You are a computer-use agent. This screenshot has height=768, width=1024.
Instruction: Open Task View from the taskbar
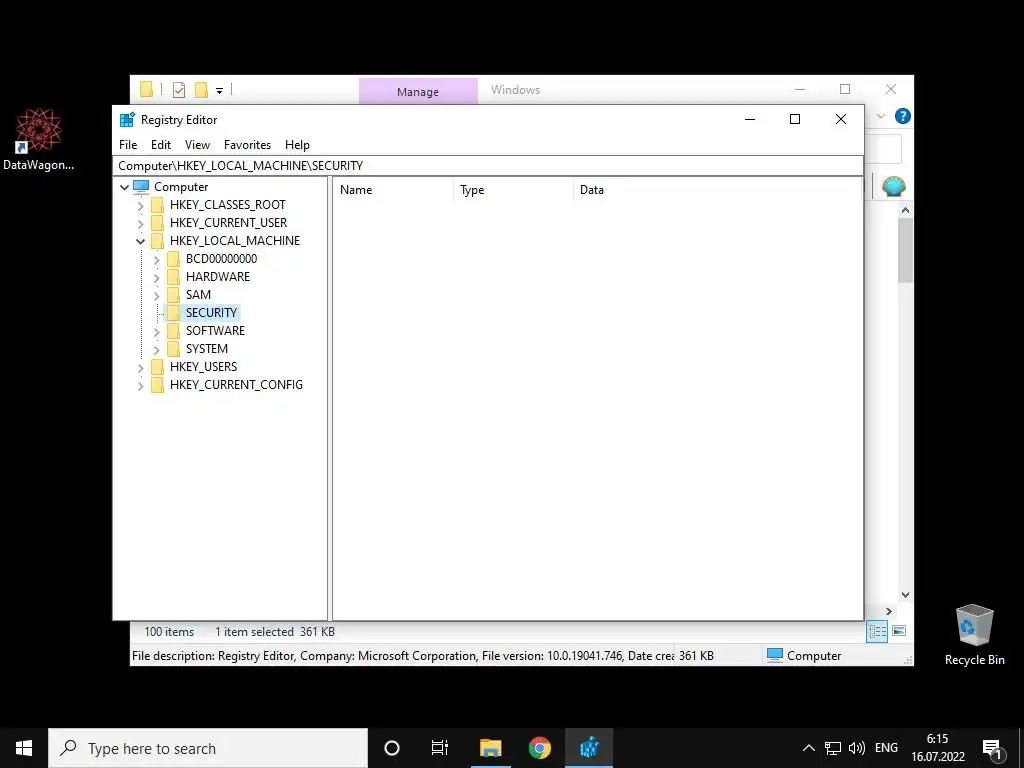click(440, 748)
